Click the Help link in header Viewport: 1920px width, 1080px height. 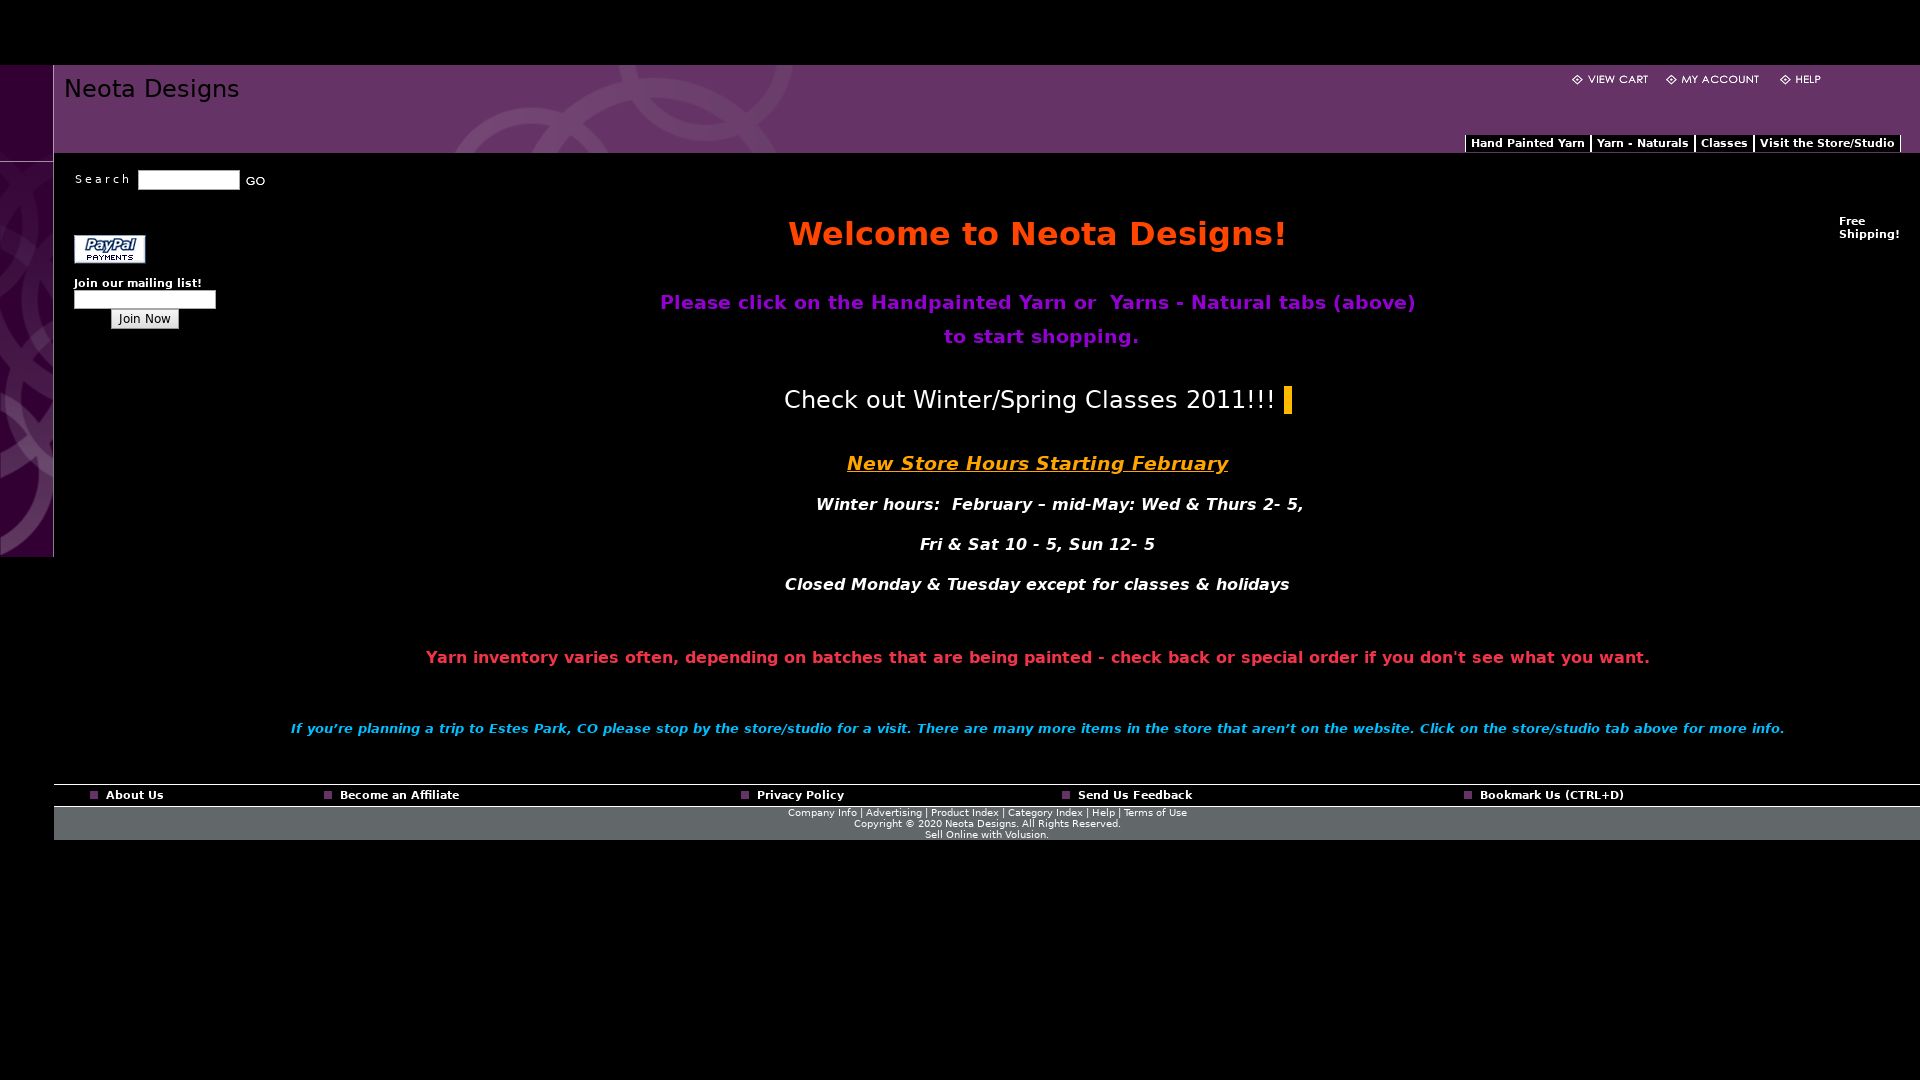(1807, 80)
